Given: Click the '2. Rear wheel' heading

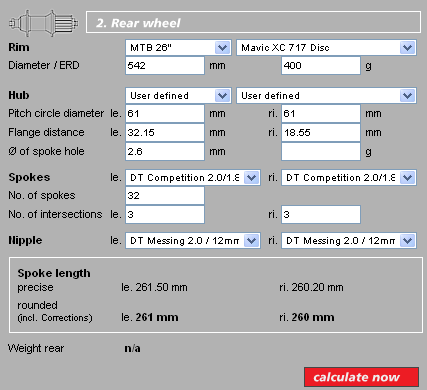Looking at the screenshot, I should (x=138, y=23).
